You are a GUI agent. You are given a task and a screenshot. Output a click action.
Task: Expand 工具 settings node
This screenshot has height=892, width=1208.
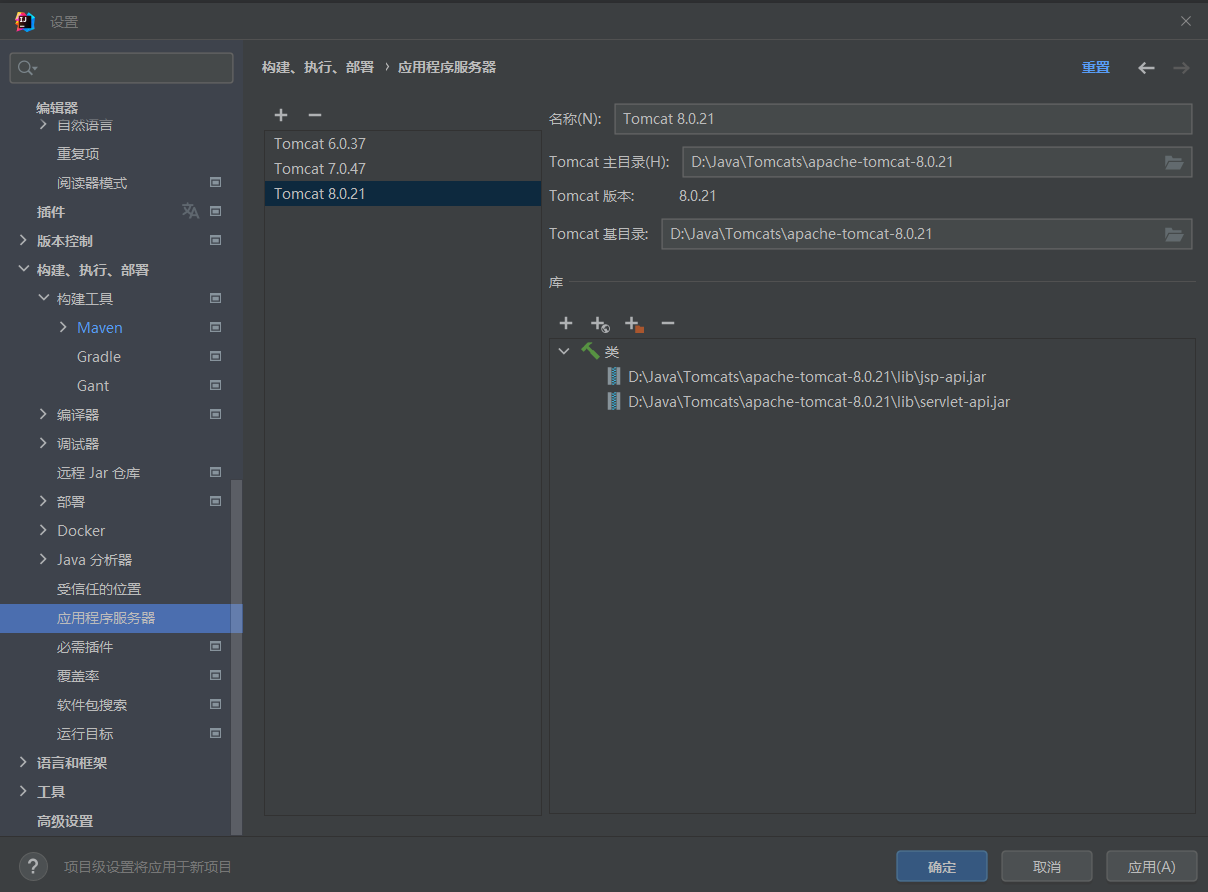point(23,791)
